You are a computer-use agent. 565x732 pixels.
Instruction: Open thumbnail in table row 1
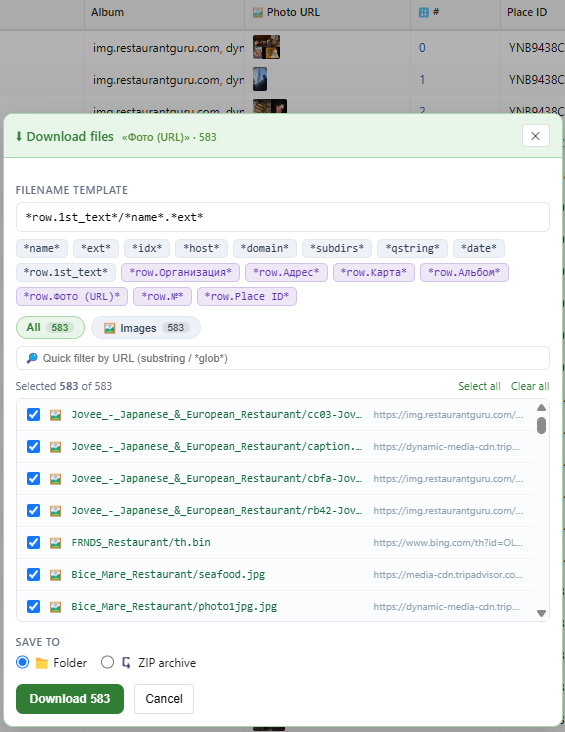coord(260,79)
